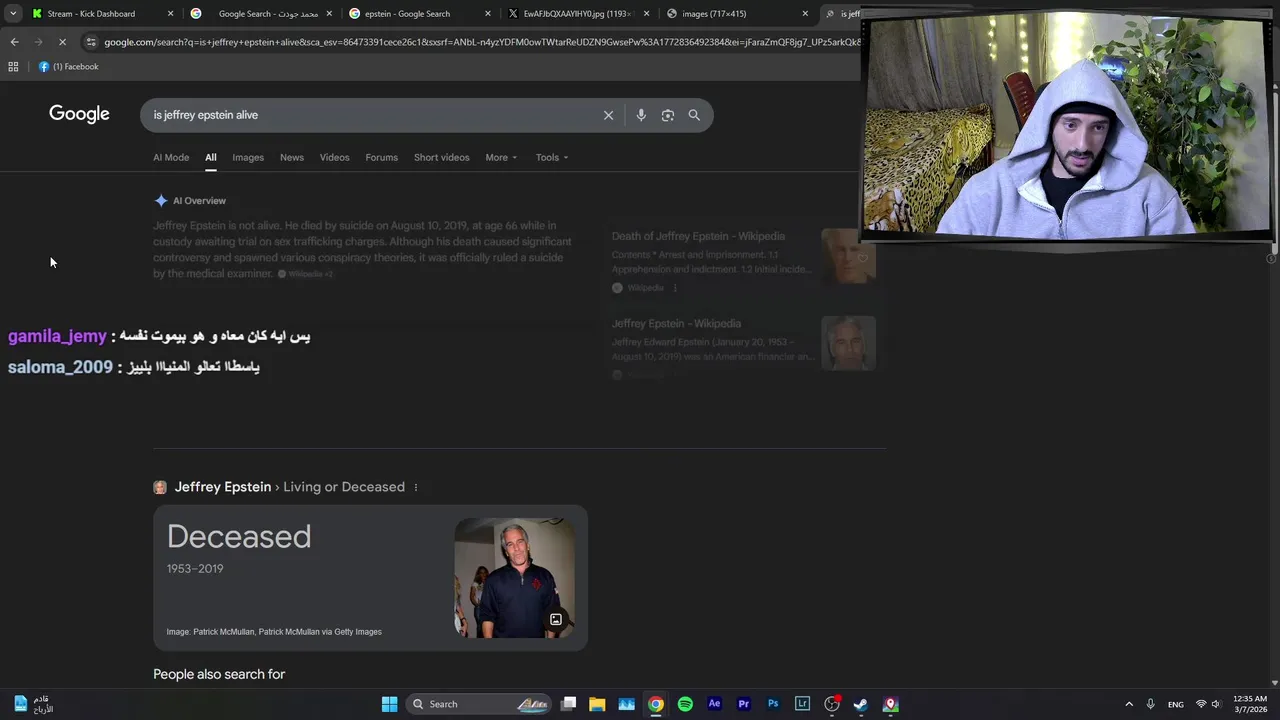Go back to the previous page
Screen dimensions: 1280x720
click(x=14, y=42)
